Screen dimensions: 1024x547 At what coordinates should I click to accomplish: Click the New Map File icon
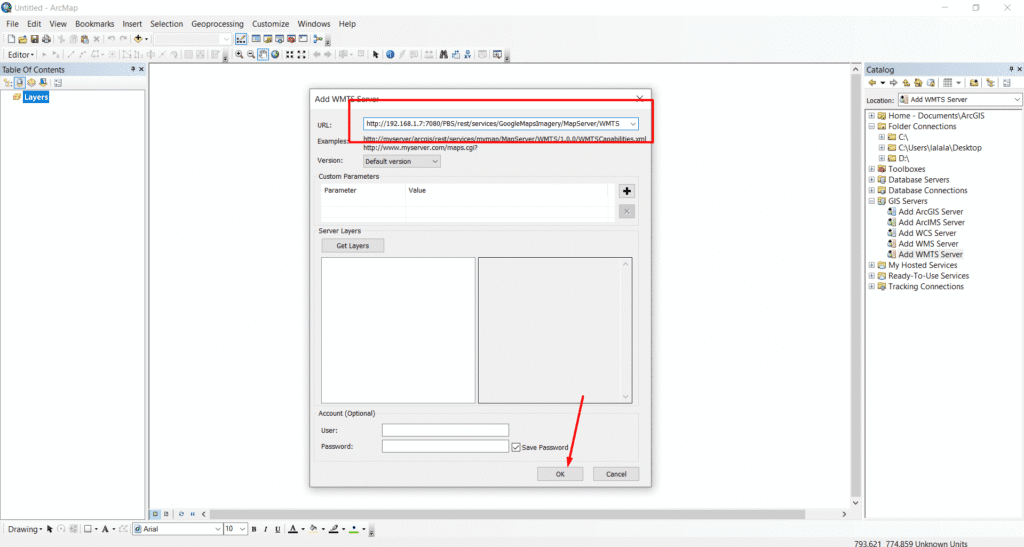coord(11,39)
